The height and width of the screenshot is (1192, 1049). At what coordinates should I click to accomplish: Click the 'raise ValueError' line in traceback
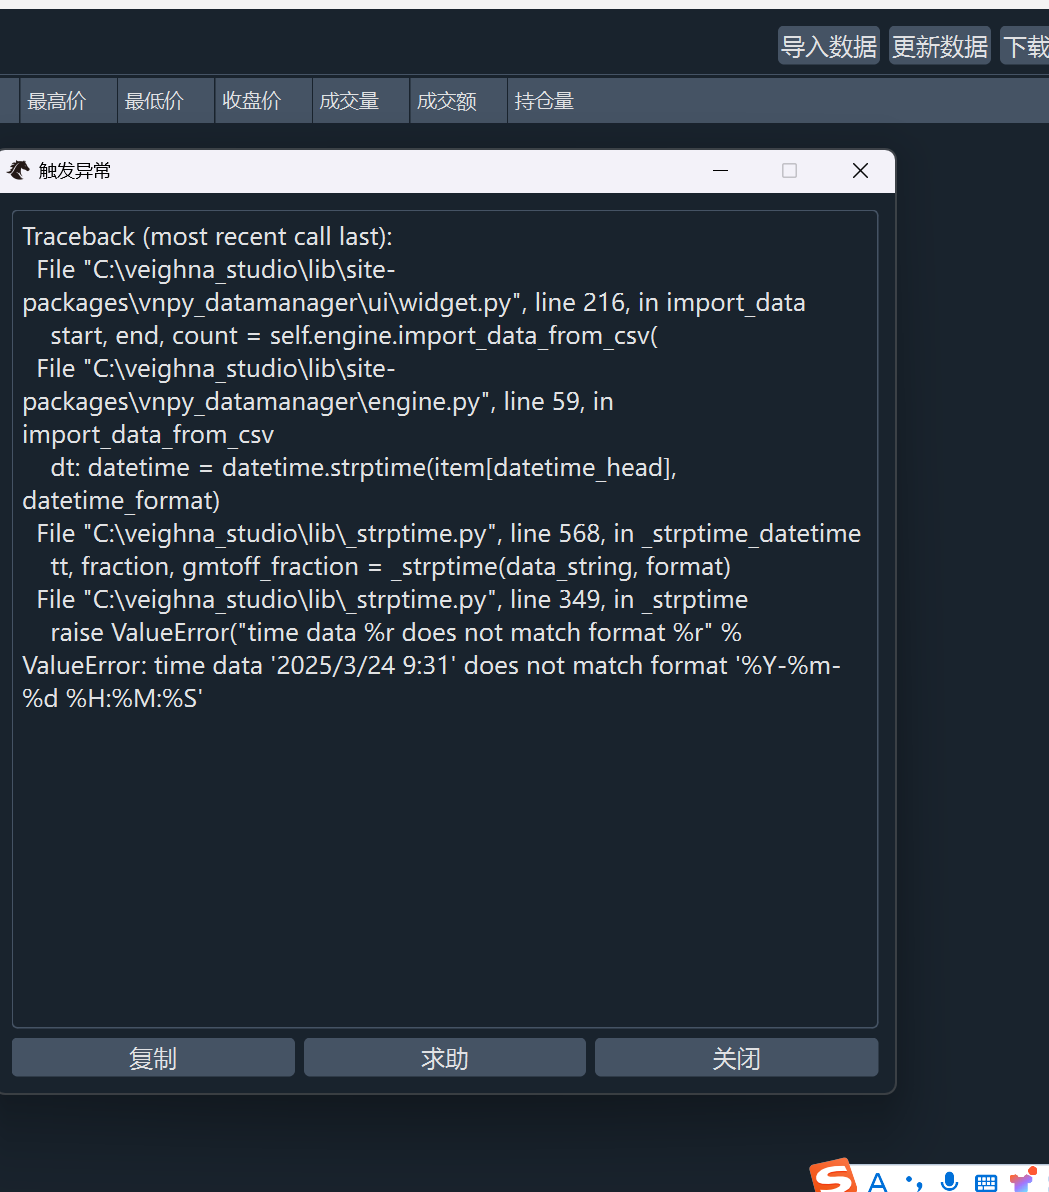coord(396,632)
